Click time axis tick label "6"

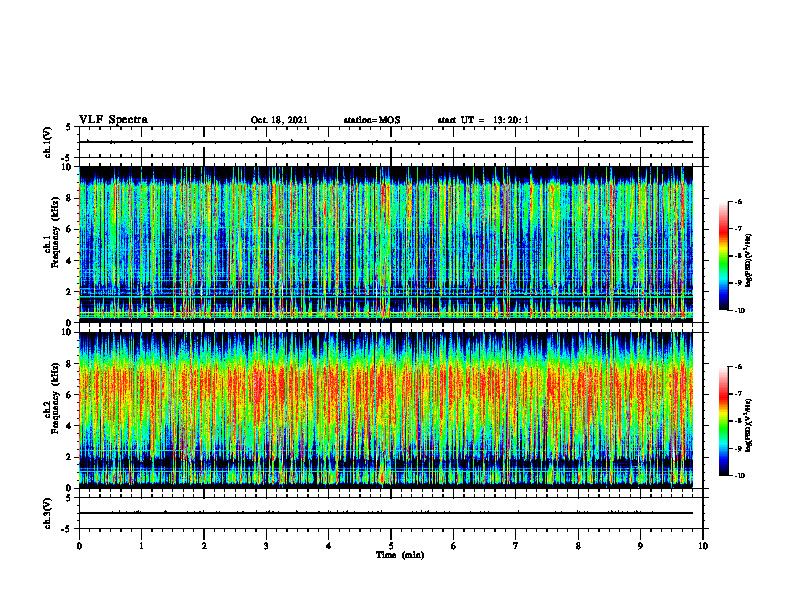(454, 546)
